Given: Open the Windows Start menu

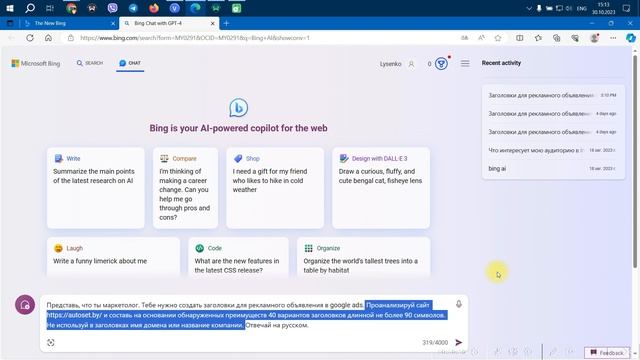Looking at the screenshot, I should [x=10, y=8].
